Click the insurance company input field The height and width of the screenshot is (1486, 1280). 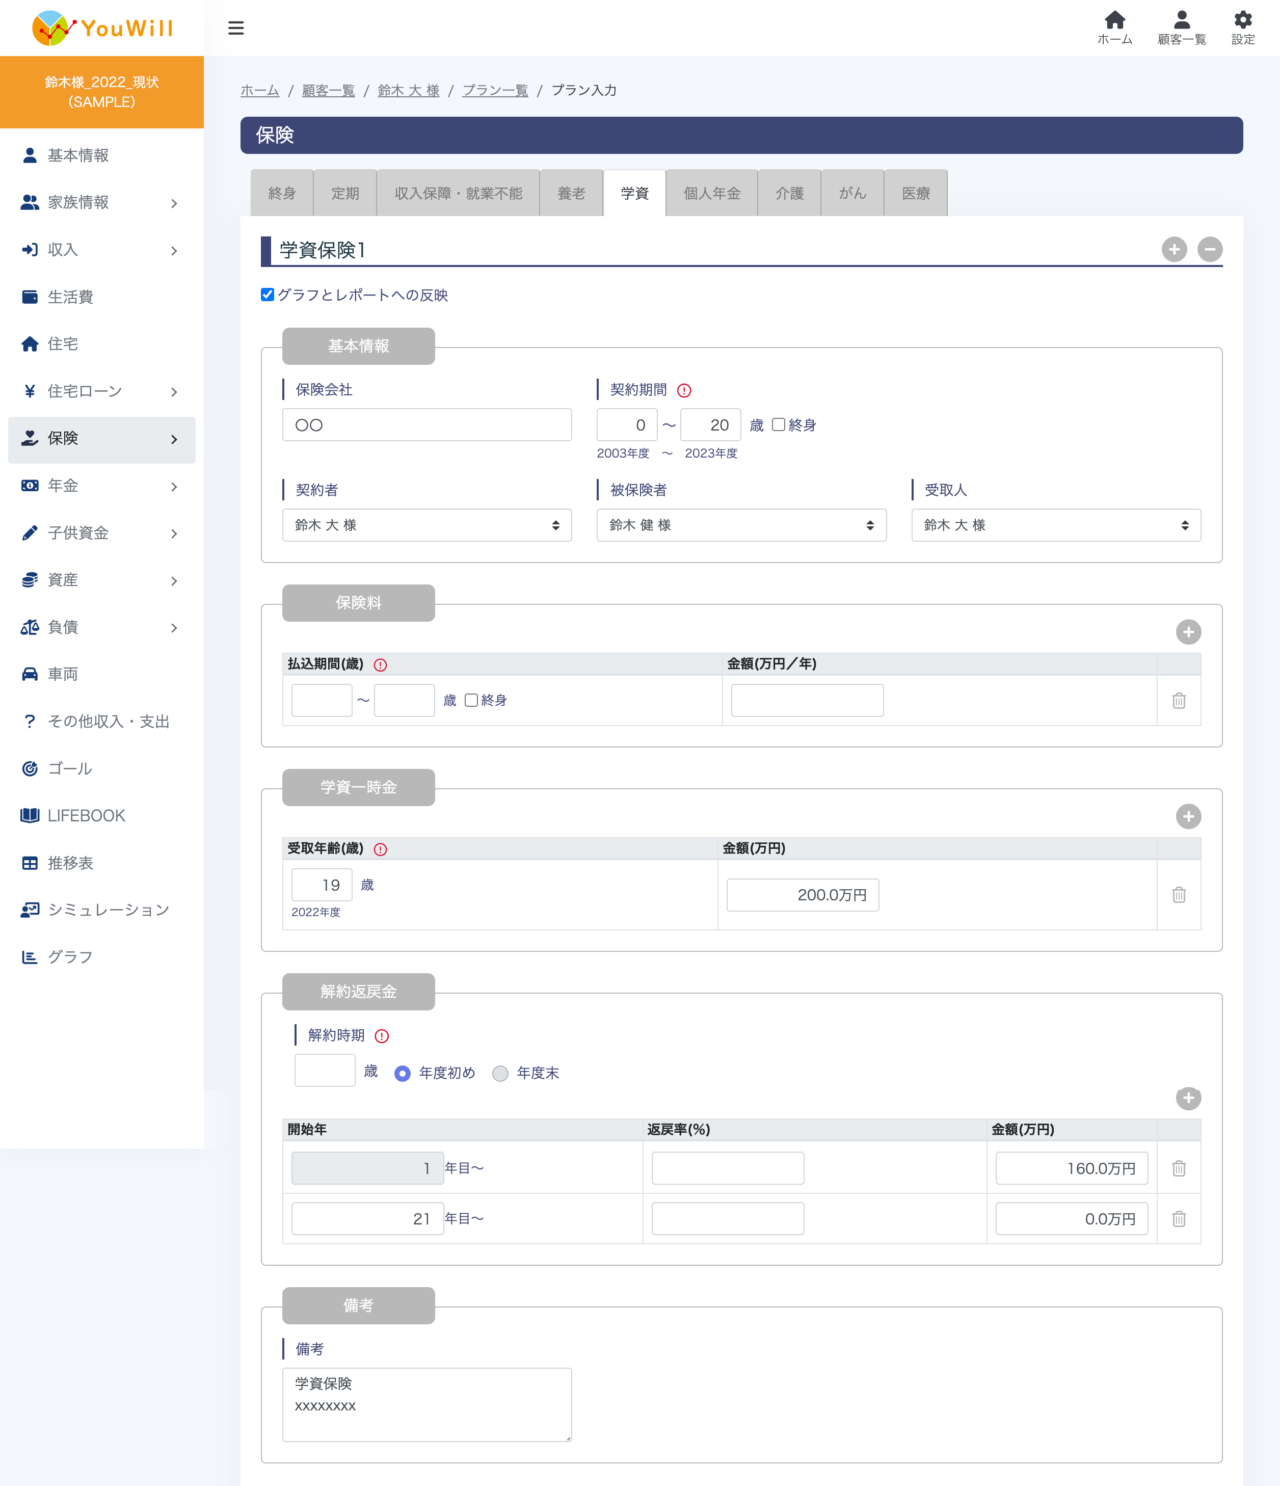(427, 425)
